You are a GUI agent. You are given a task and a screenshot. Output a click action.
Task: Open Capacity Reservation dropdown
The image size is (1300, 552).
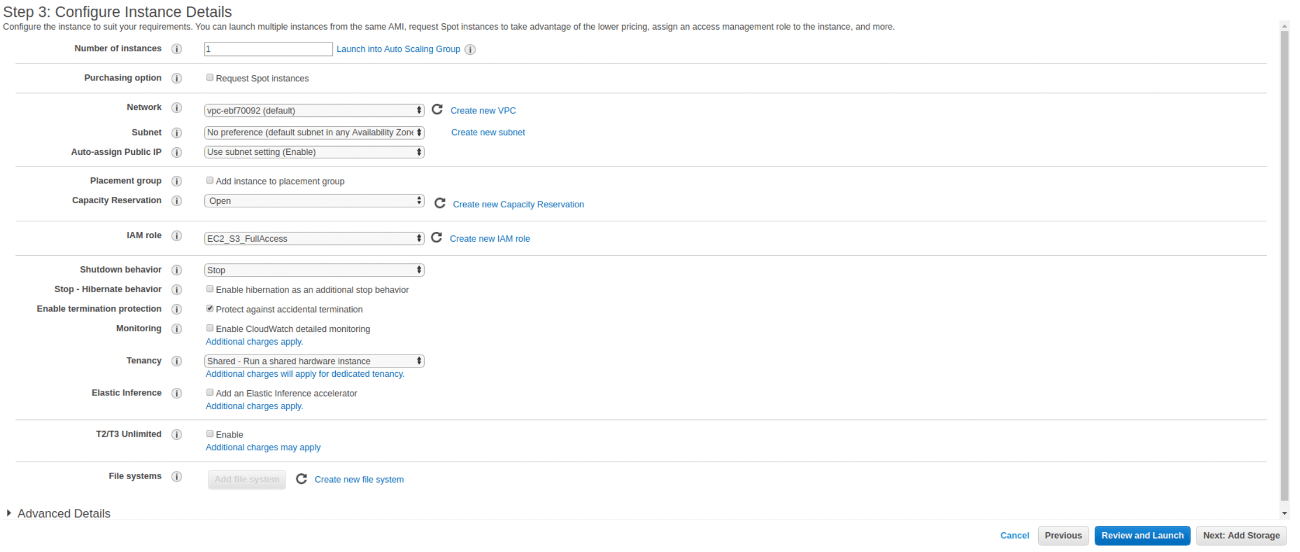(314, 201)
